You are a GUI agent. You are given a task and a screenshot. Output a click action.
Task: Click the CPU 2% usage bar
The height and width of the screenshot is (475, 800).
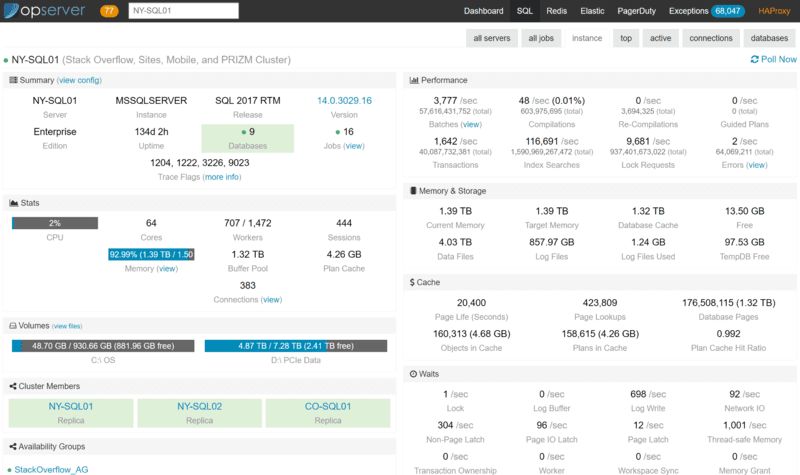[x=55, y=223]
